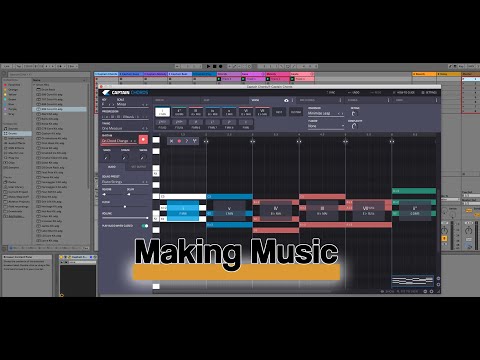Image resolution: width=480 pixels, height=360 pixels.
Task: Click the pink record dot in chord toolbar
Action: pos(179,141)
